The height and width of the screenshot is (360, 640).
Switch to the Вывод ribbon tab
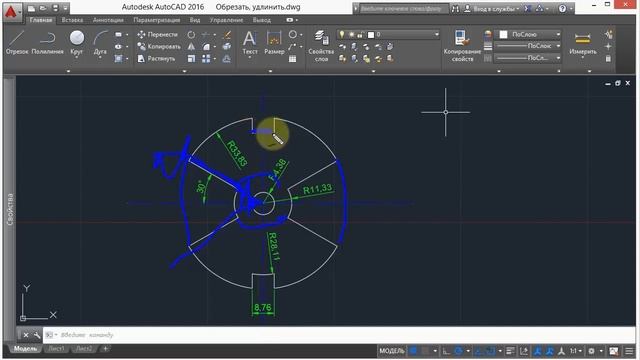tap(262, 20)
